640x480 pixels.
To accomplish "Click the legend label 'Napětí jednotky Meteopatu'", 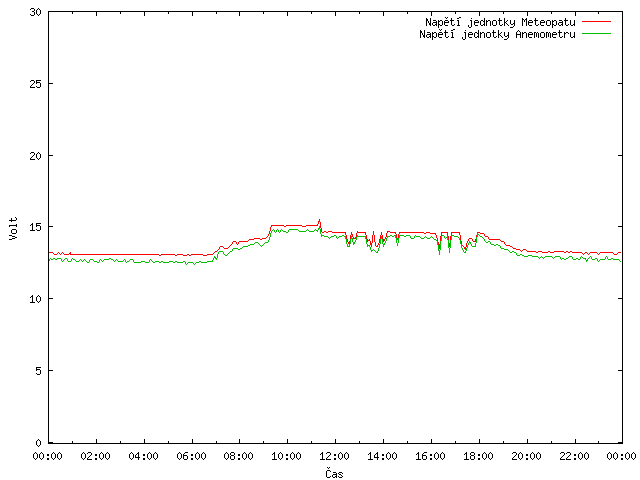I will 500,22.
